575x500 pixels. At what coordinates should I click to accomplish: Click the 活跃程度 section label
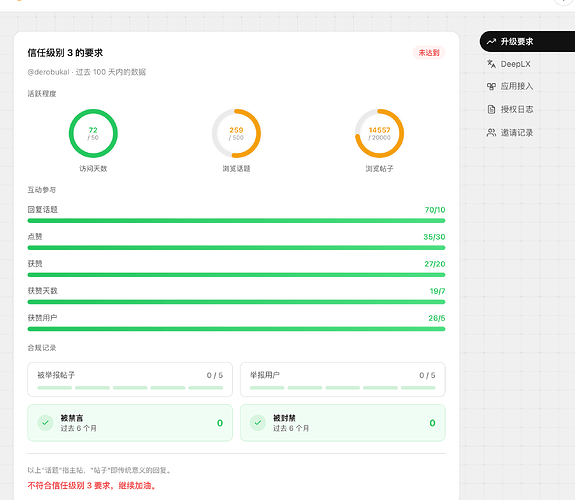point(42,94)
